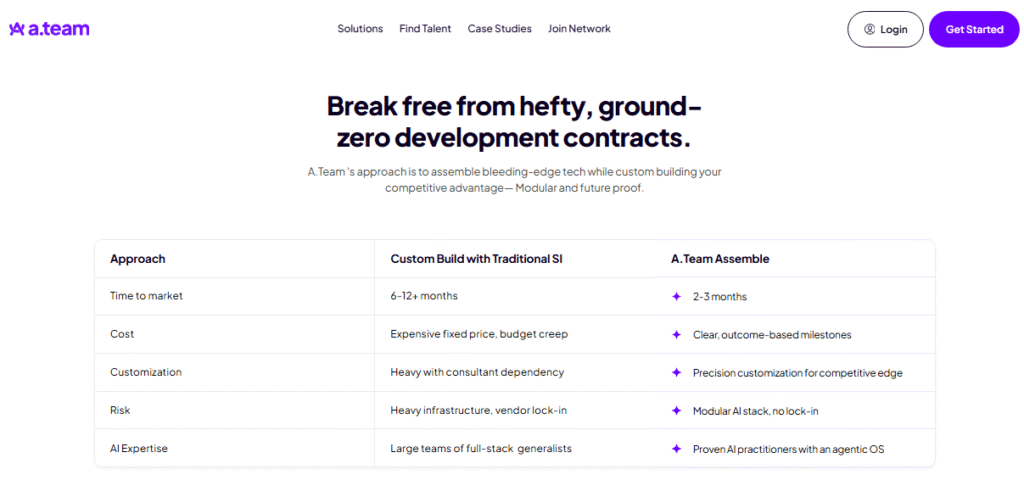1024x486 pixels.
Task: Click sparkle icon beside Proven AI practitioners
Action: tap(676, 449)
